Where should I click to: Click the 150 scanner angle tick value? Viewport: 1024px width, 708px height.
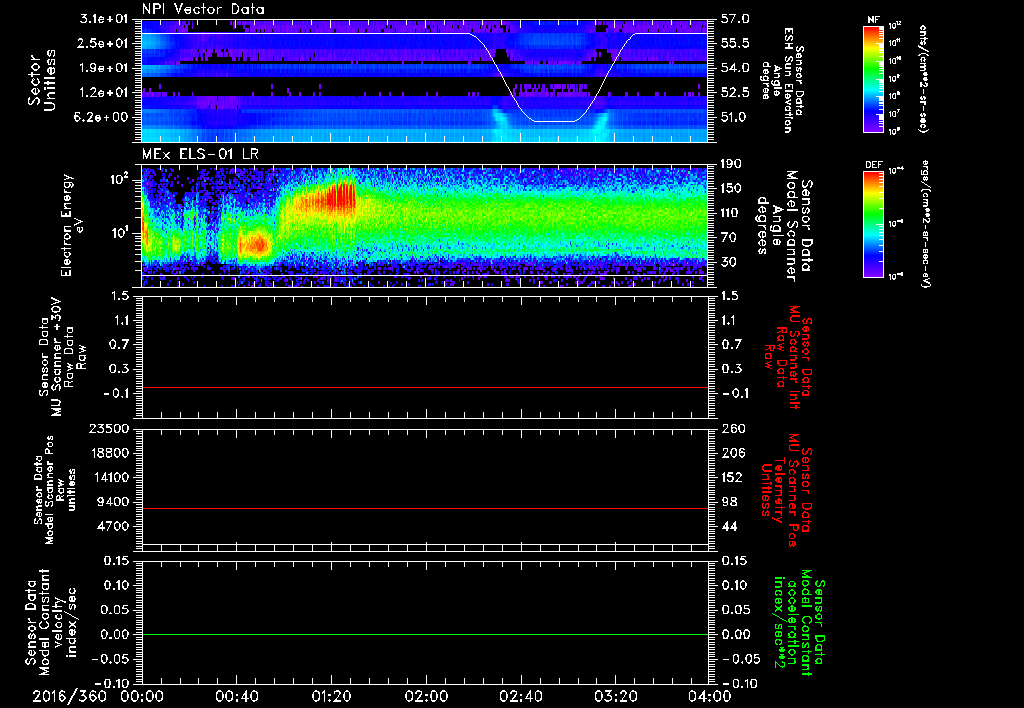tap(731, 188)
